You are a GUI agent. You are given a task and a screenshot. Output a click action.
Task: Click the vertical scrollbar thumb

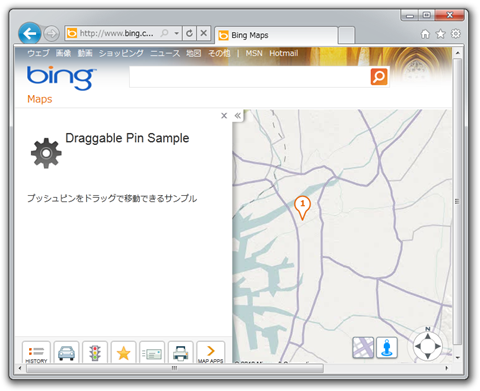pyautogui.click(x=458, y=201)
